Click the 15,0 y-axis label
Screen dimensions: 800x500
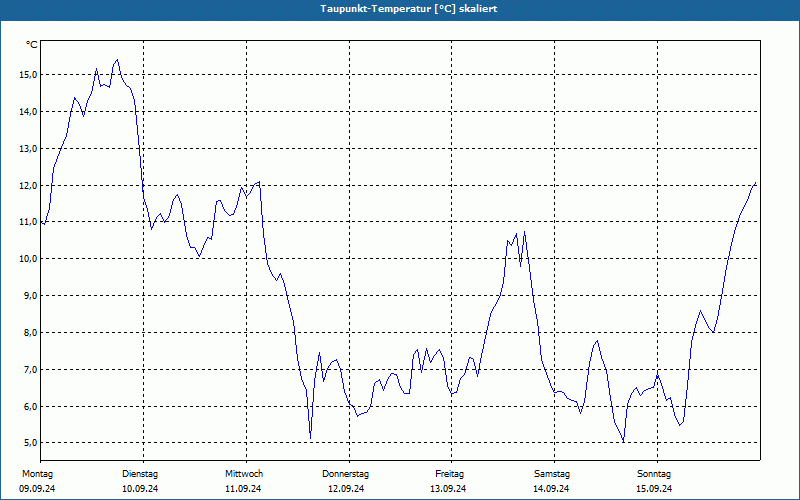[28, 74]
